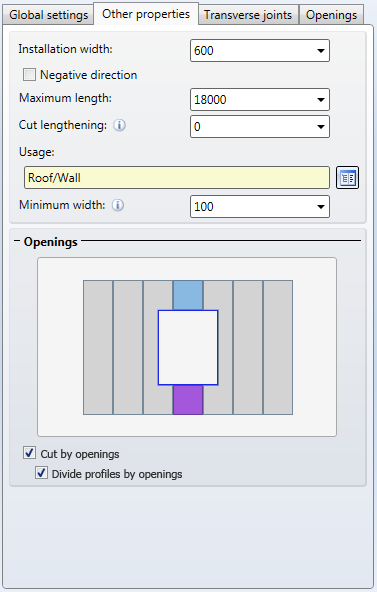
Task: Click the blue profile segment above opening
Action: tap(188, 295)
